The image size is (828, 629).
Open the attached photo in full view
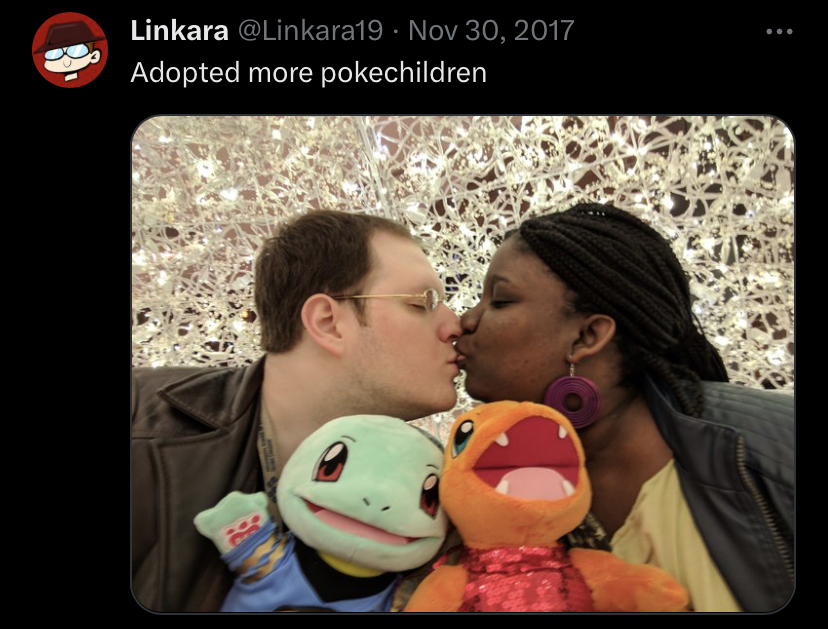point(463,364)
